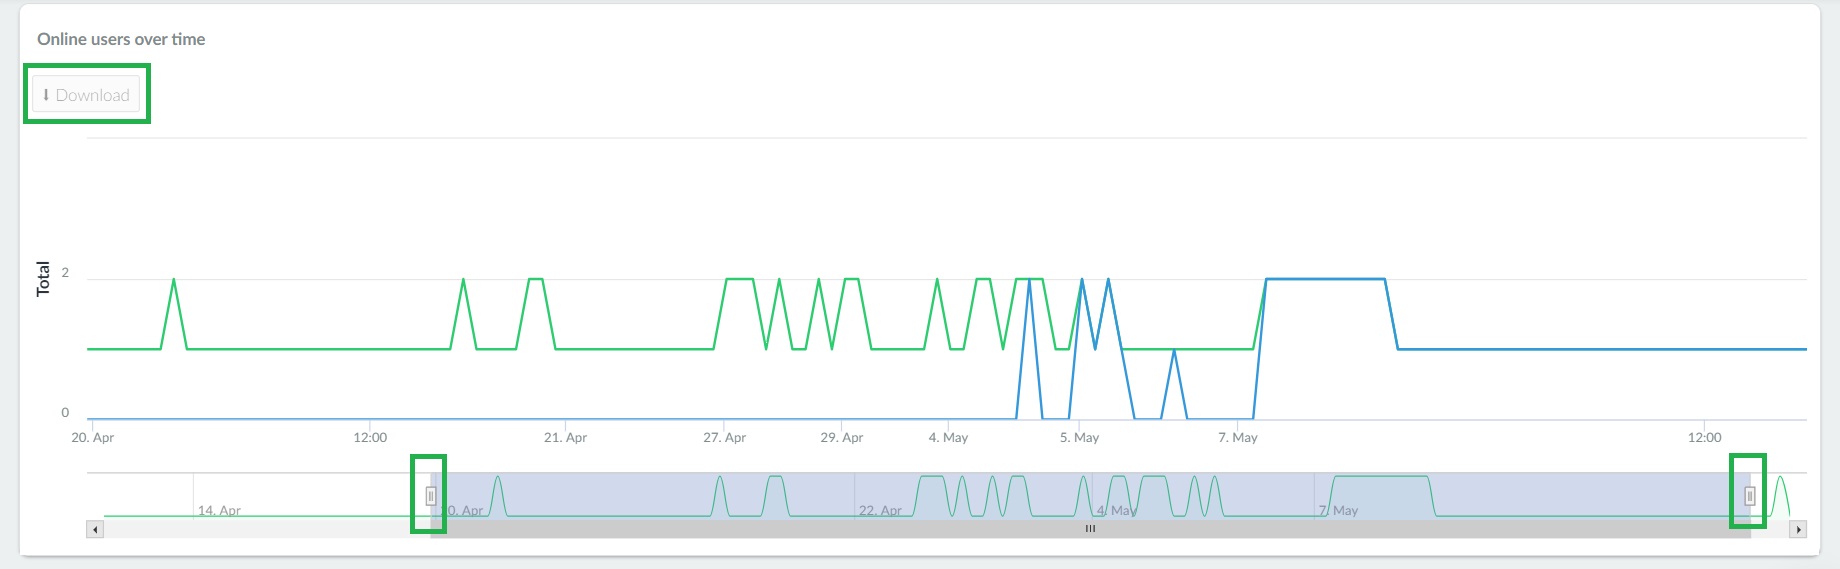Select the right navigator range handle

[1750, 495]
